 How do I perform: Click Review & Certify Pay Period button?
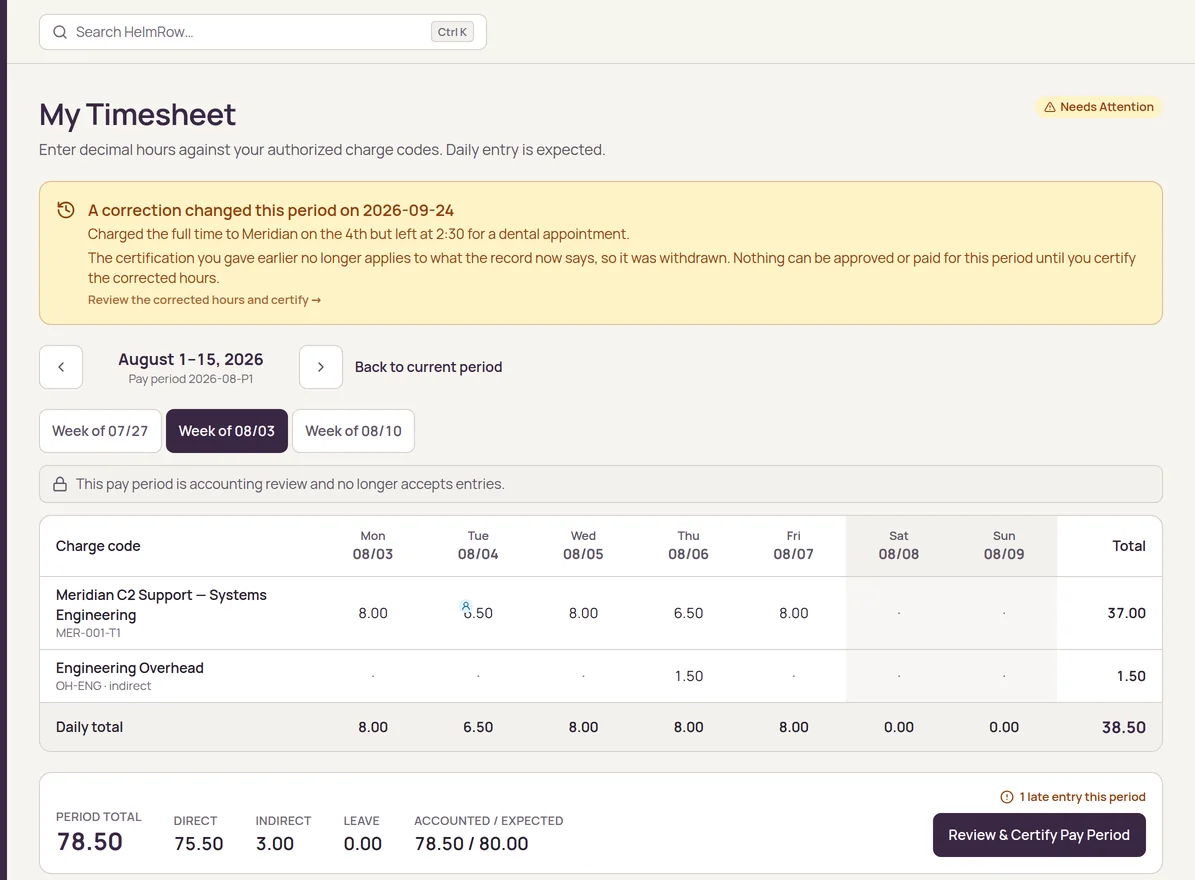pos(1039,835)
